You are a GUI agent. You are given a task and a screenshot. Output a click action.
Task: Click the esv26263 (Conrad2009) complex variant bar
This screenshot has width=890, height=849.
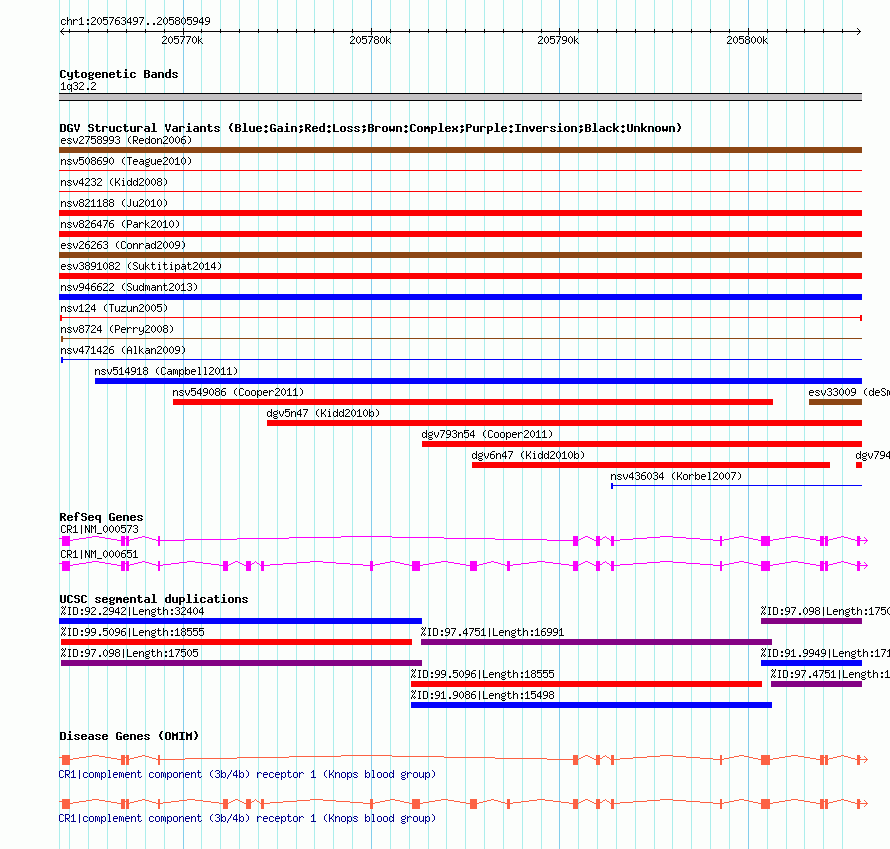[x=460, y=255]
